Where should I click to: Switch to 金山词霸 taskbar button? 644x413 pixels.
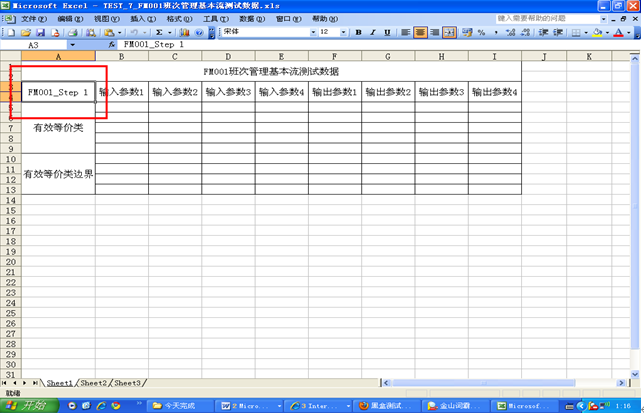[455, 406]
